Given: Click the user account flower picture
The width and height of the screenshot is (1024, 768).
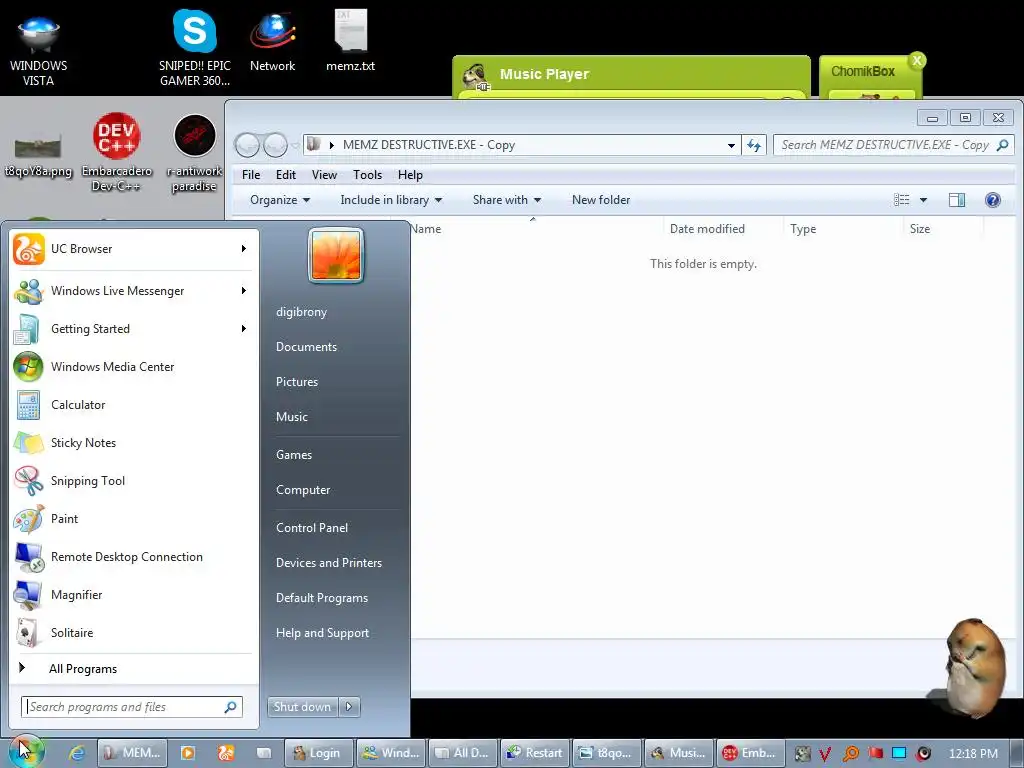Looking at the screenshot, I should pos(336,255).
